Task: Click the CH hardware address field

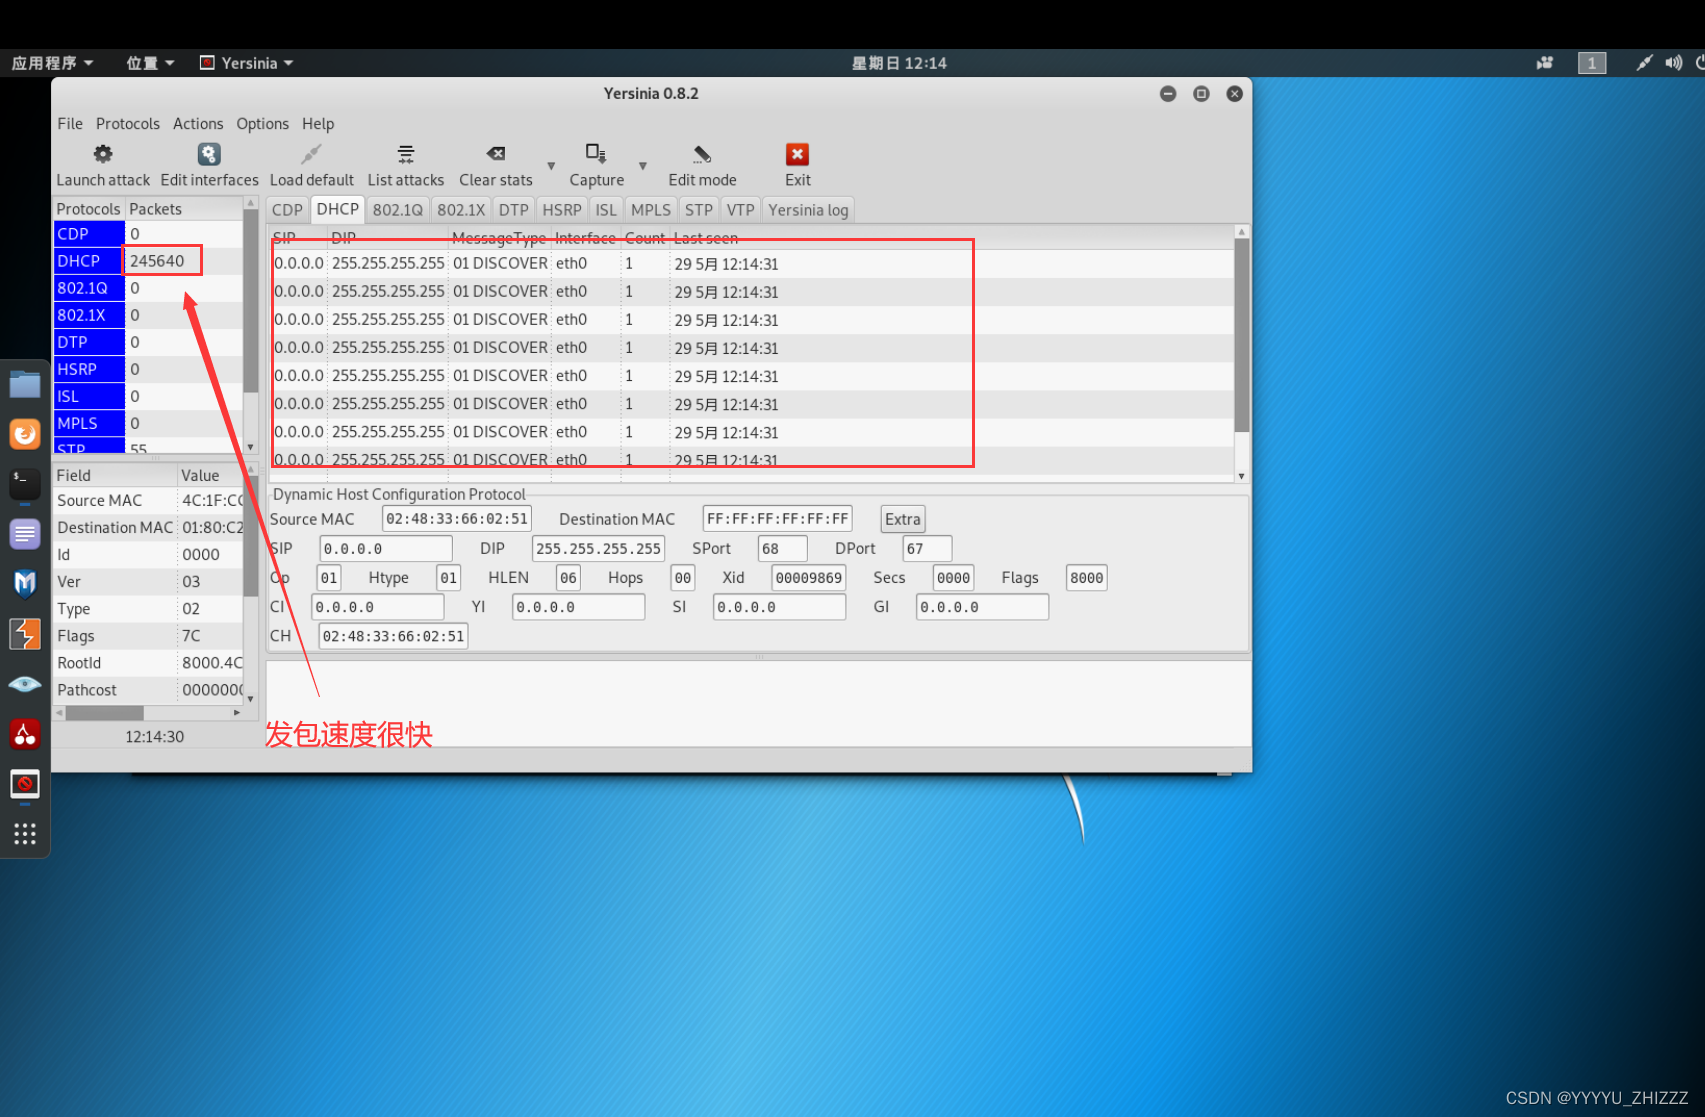Action: coord(393,636)
